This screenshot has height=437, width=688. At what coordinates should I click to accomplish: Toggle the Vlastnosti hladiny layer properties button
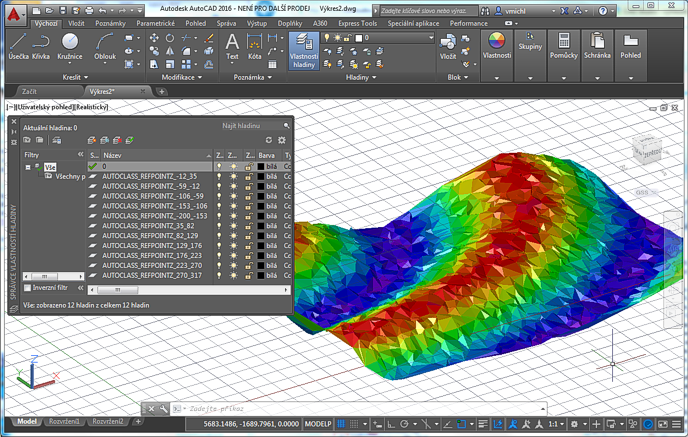tap(304, 50)
